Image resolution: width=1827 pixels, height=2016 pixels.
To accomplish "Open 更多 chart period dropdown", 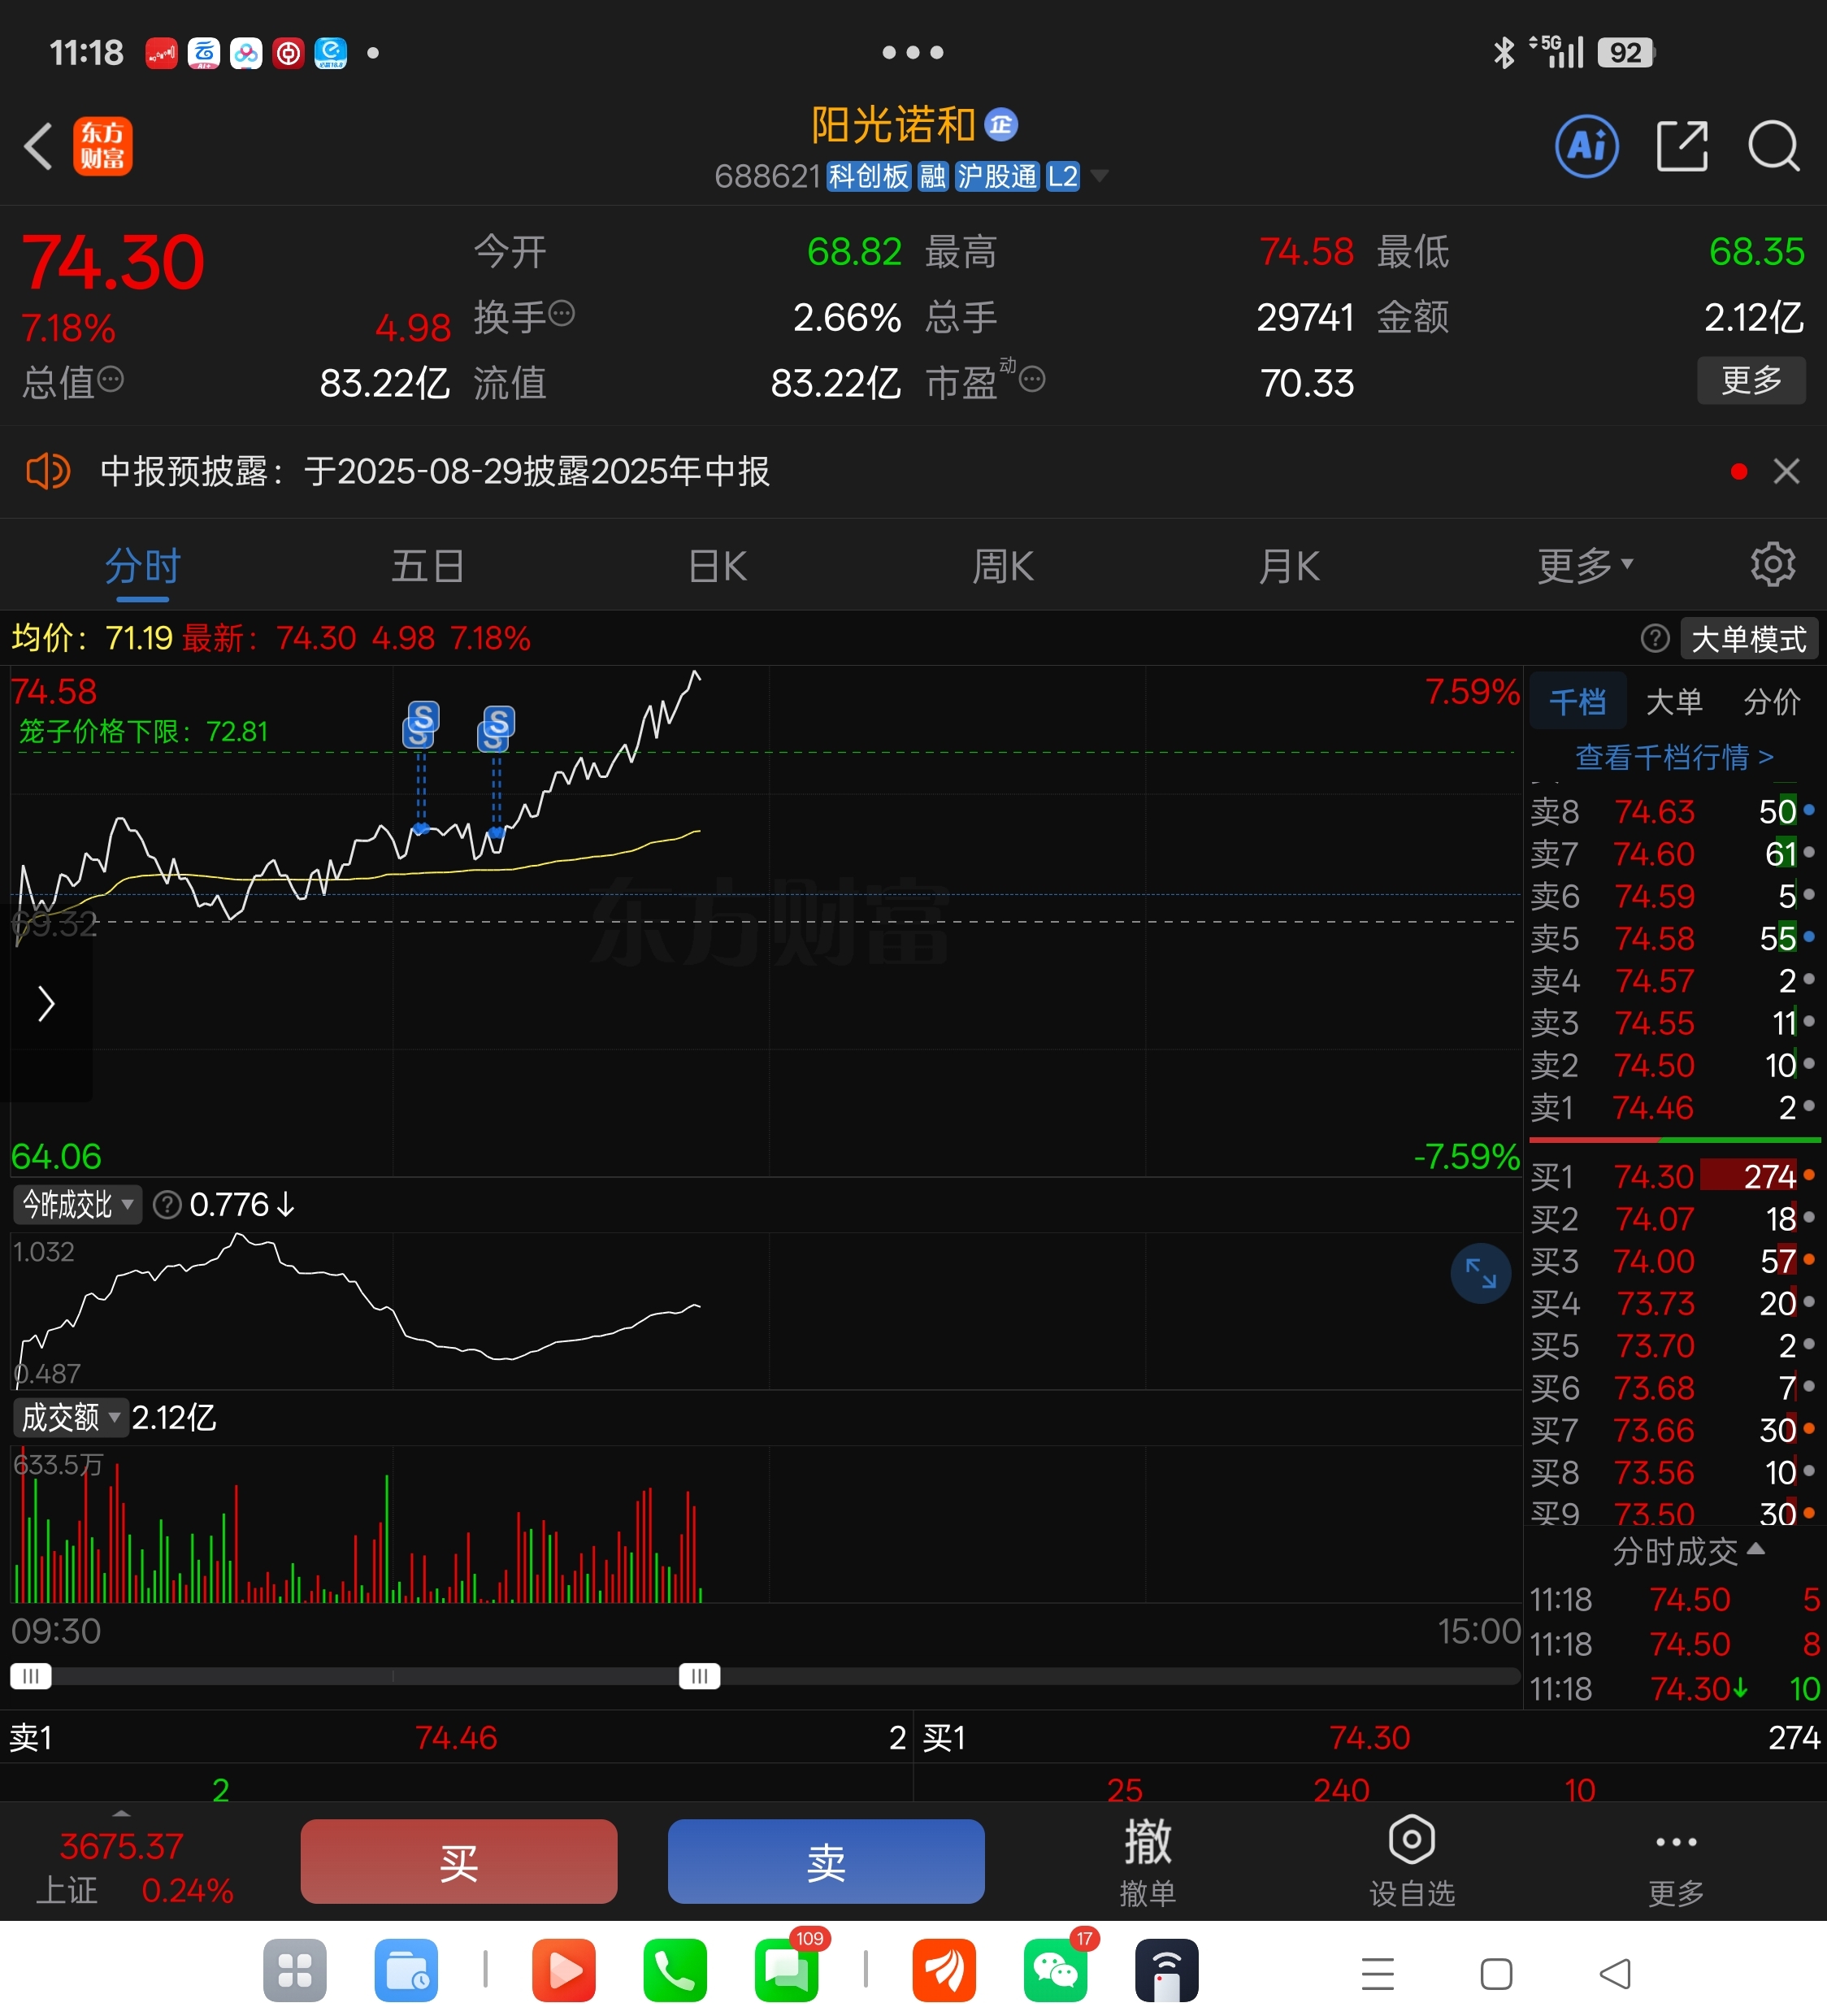I will point(1585,566).
